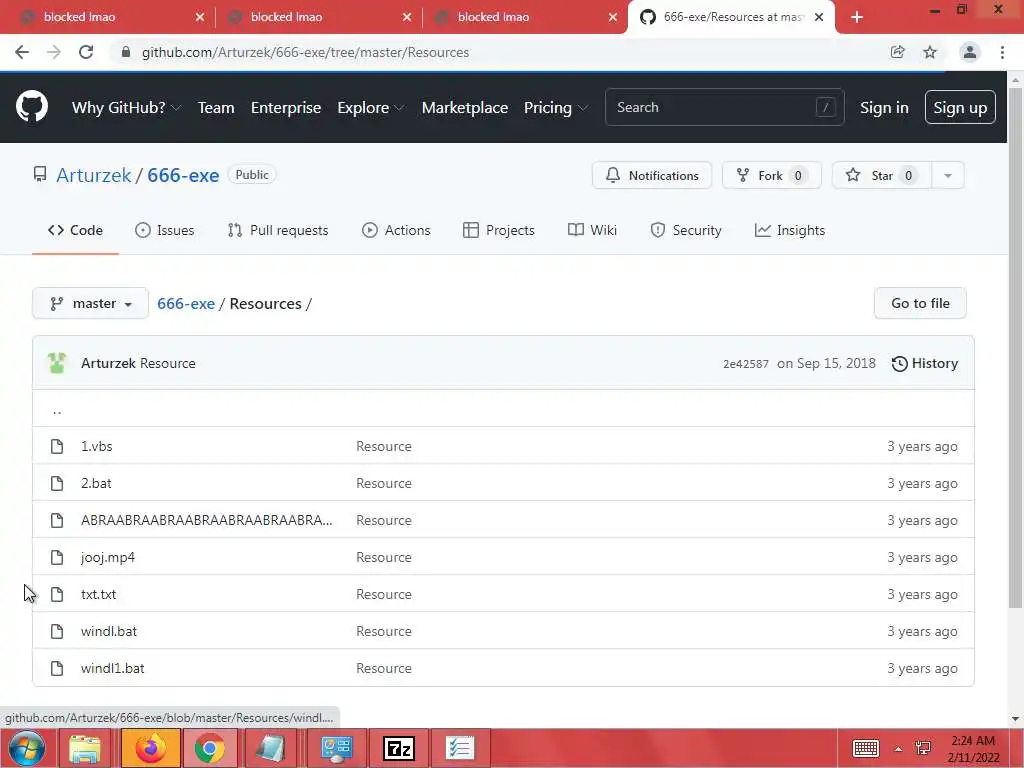Click the Notifications button
The width and height of the screenshot is (1024, 768).
pyautogui.click(x=652, y=175)
